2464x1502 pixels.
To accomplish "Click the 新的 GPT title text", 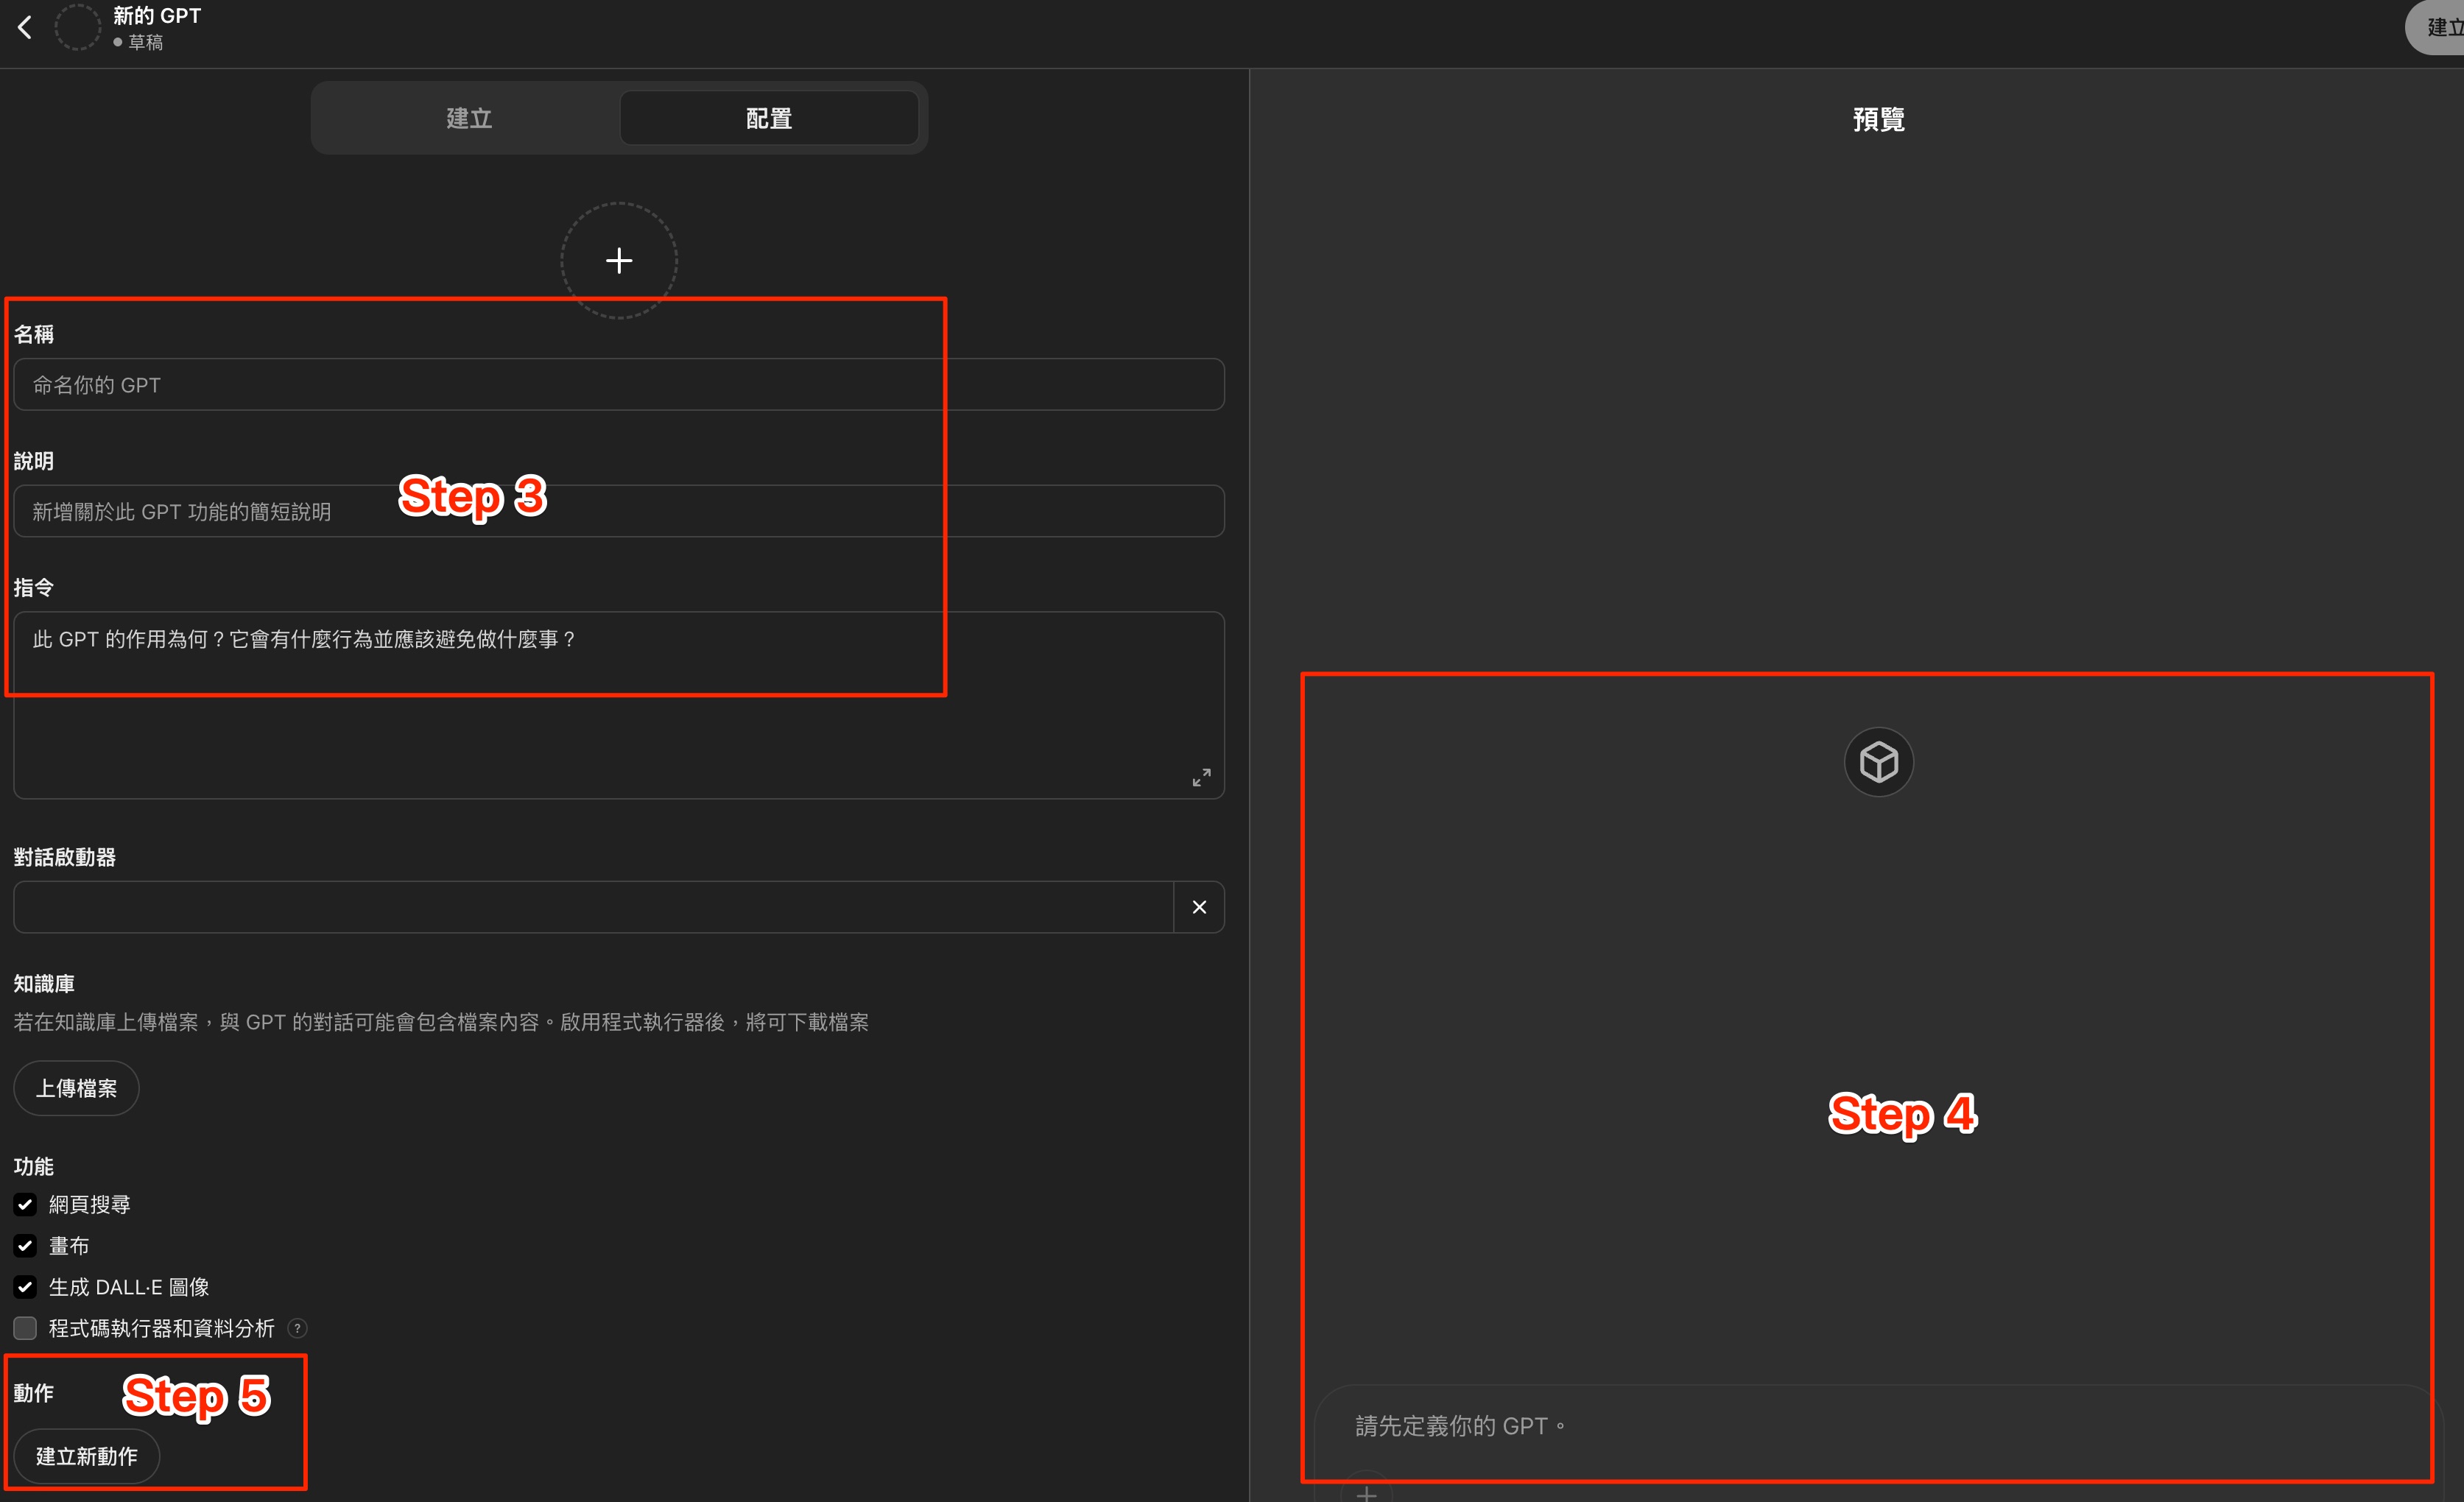I will coord(157,15).
